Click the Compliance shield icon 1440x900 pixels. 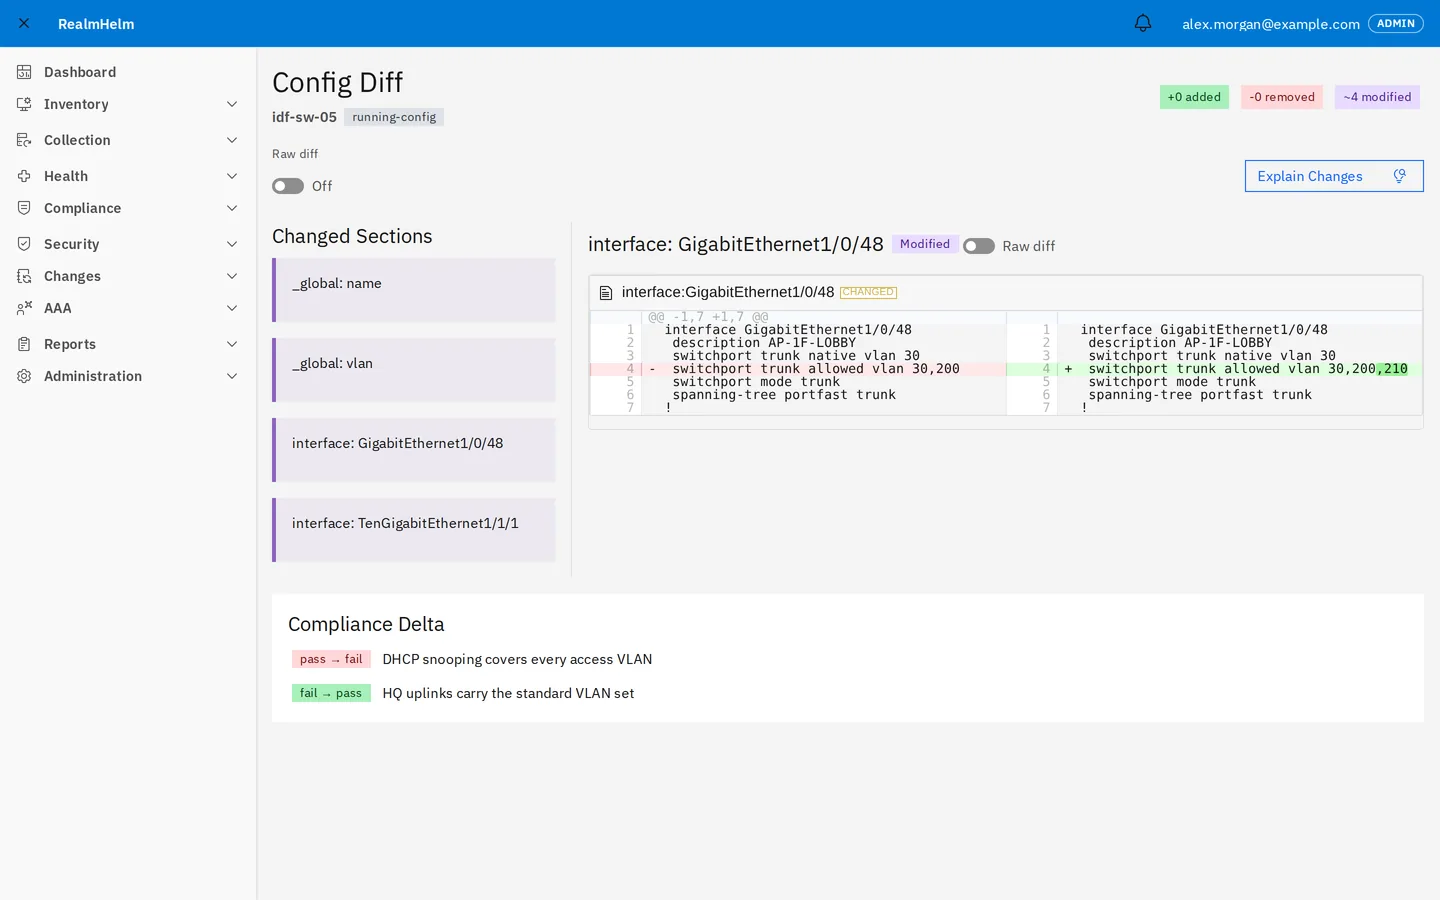[24, 208]
